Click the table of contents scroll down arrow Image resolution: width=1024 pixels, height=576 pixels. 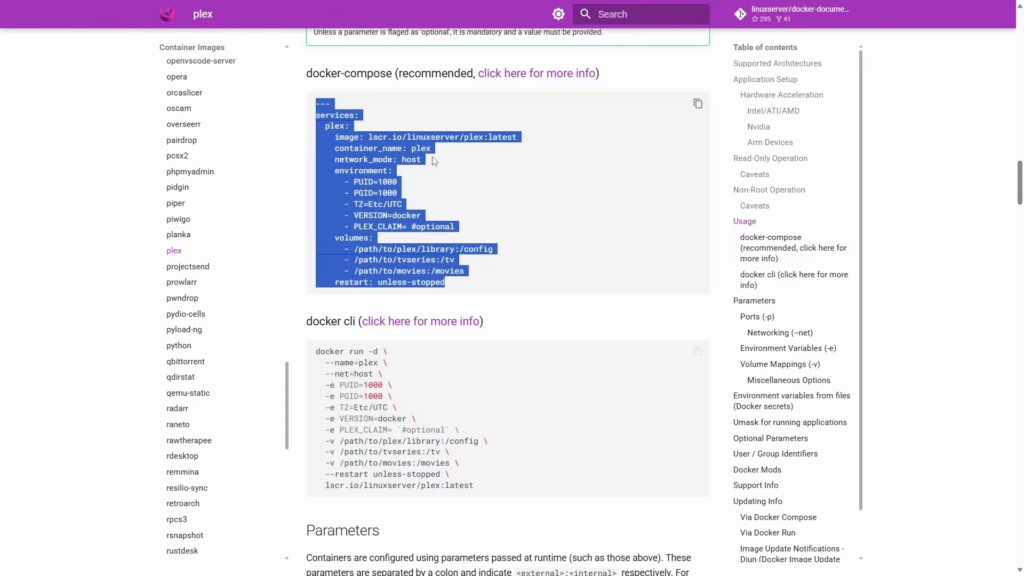(860, 558)
